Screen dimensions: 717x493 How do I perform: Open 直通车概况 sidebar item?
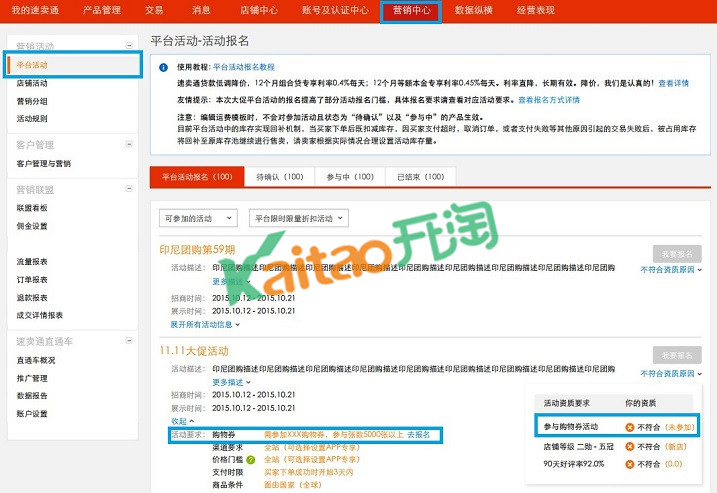[x=36, y=360]
